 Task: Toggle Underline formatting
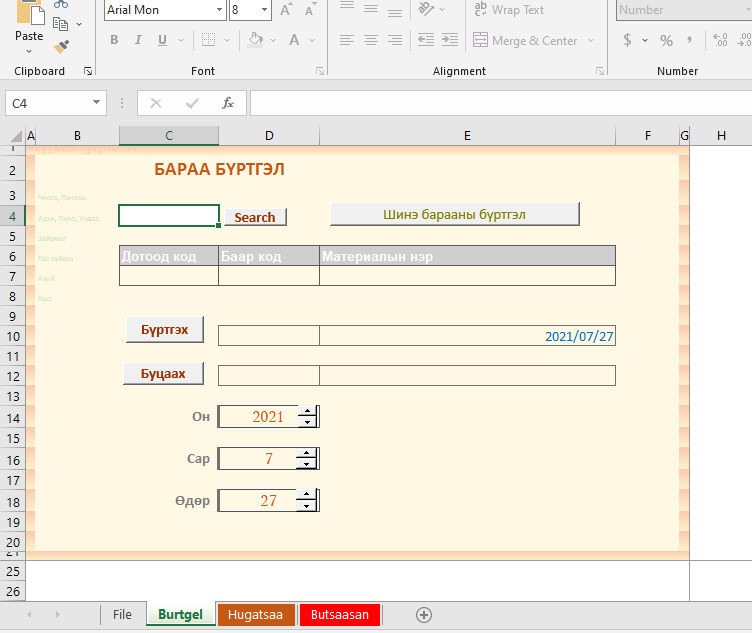tap(163, 40)
